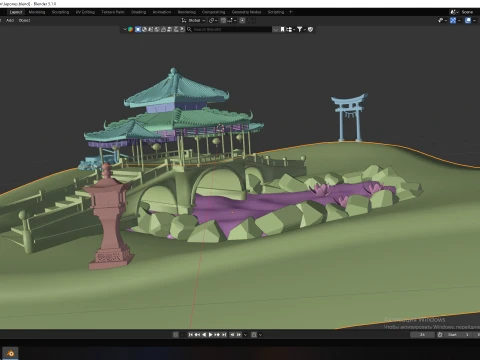Jump to the previous keyframe

coord(197,335)
